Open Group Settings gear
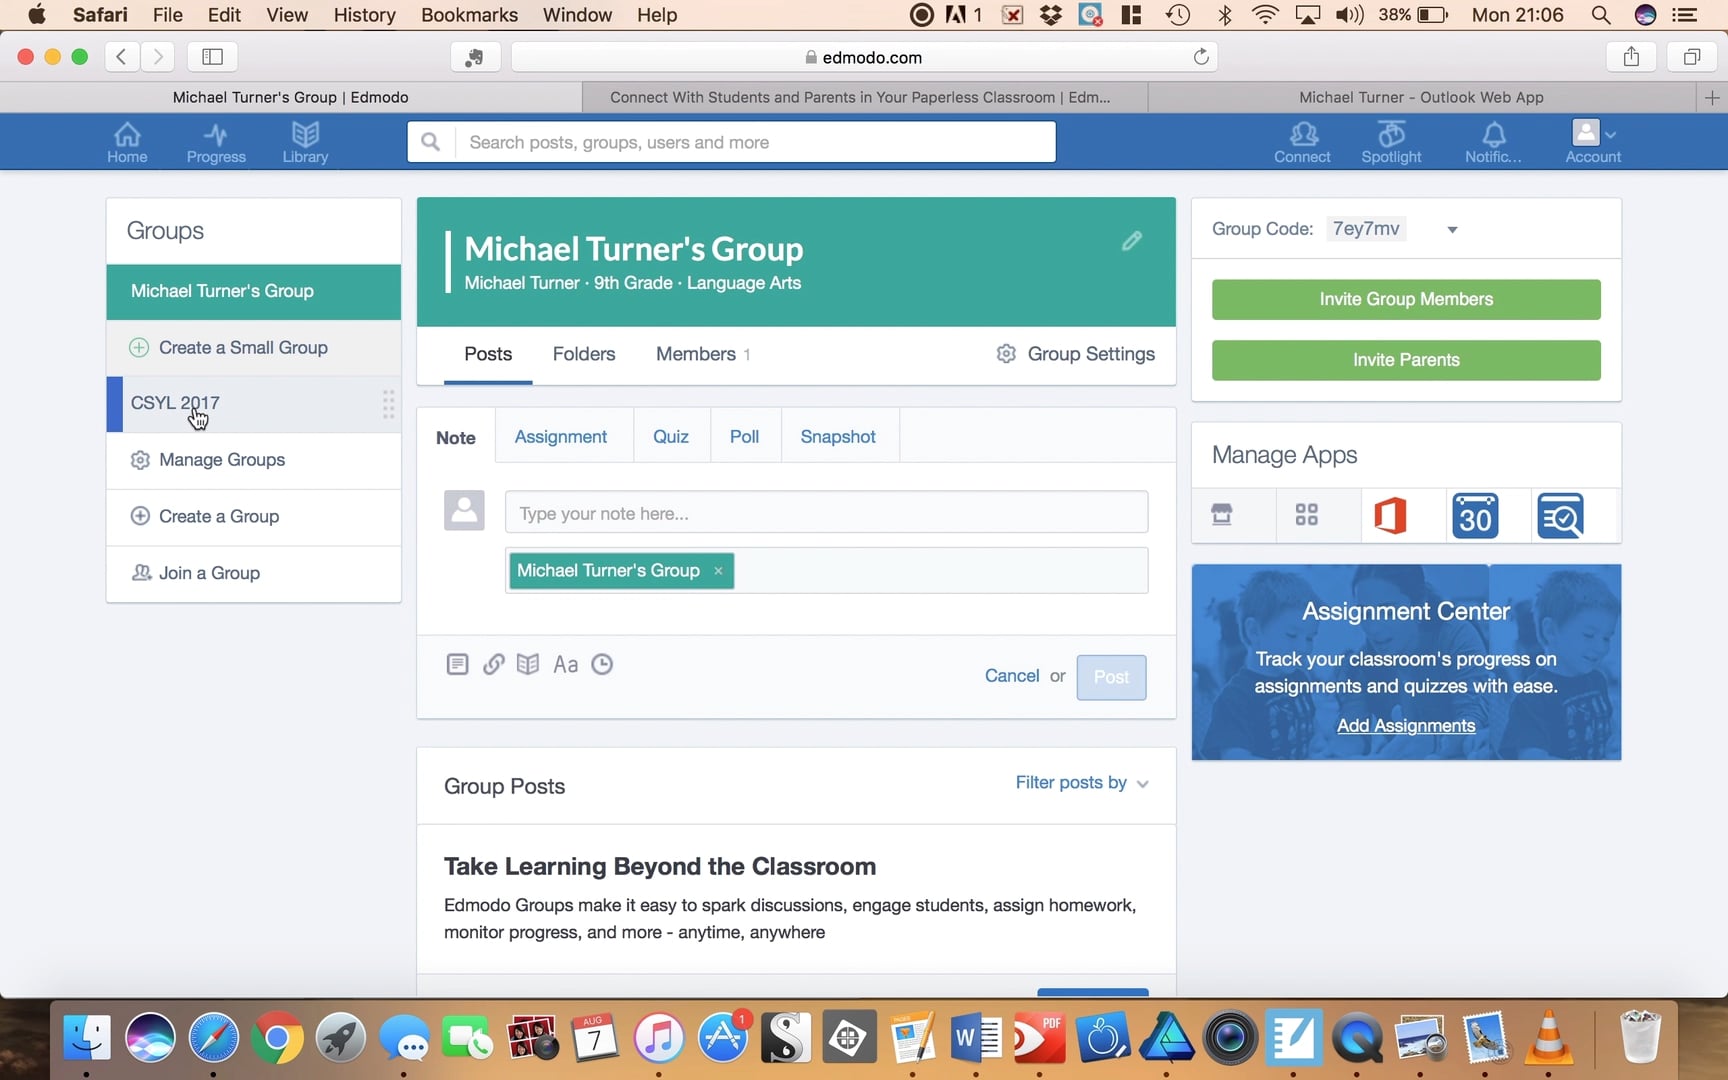The width and height of the screenshot is (1728, 1080). pyautogui.click(x=1076, y=354)
